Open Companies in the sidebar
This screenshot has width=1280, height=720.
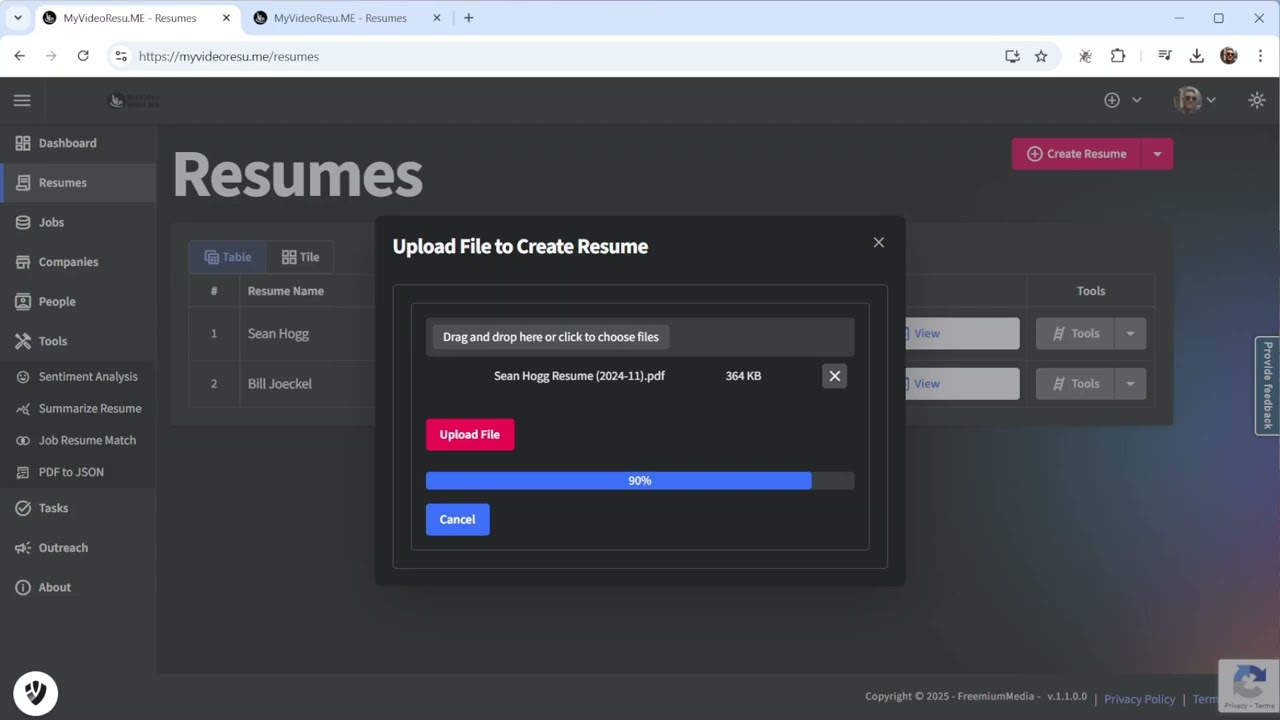coord(78,262)
